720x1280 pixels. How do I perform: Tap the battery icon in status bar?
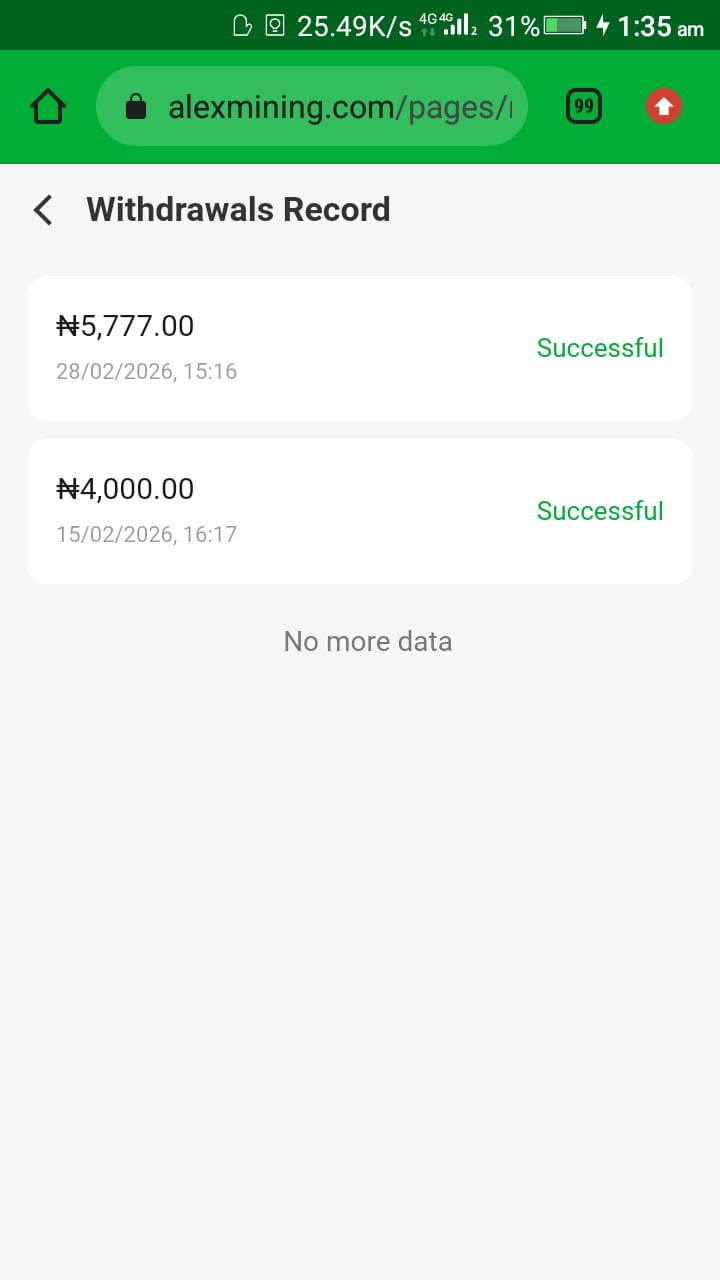point(566,26)
